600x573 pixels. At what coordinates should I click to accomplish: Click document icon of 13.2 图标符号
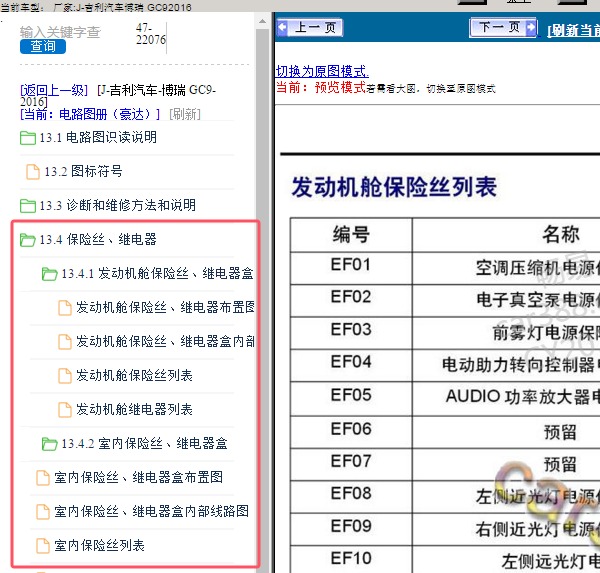click(33, 171)
